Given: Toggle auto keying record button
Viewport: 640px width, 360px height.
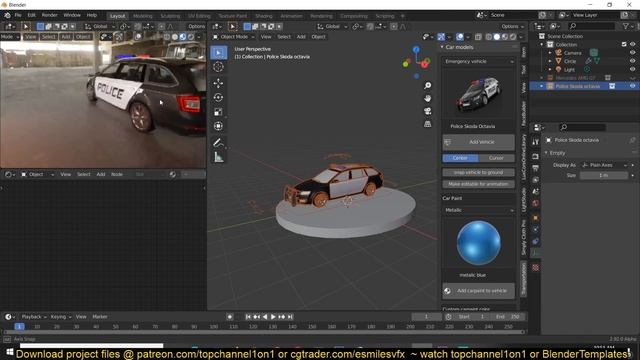Looking at the screenshot, I should tap(230, 317).
